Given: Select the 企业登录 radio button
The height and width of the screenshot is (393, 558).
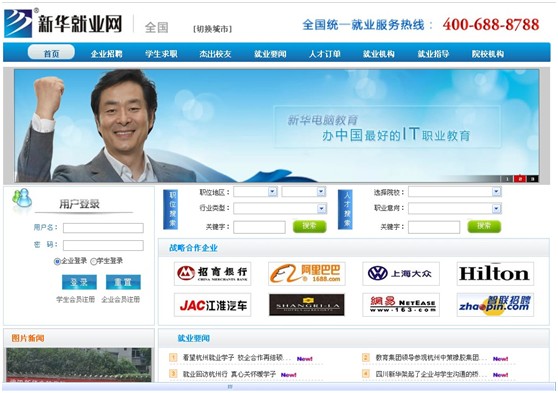Looking at the screenshot, I should coord(57,262).
